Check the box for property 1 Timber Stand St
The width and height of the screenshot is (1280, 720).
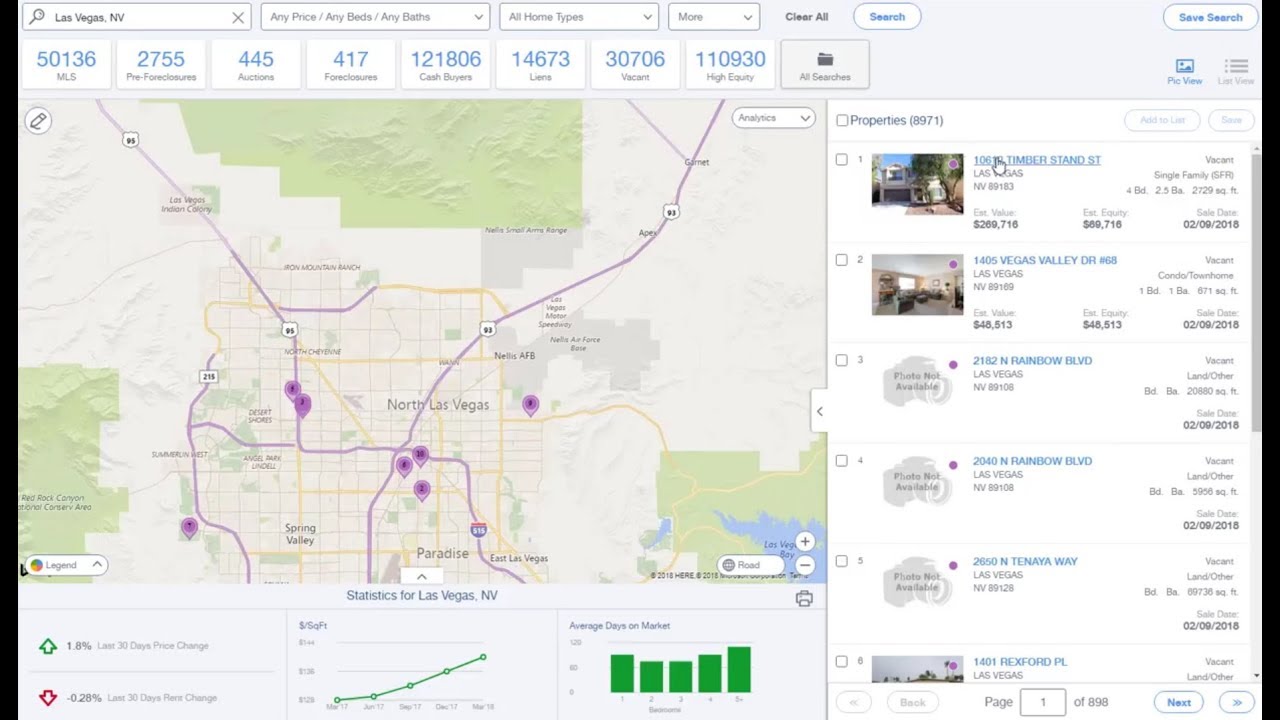coord(842,160)
